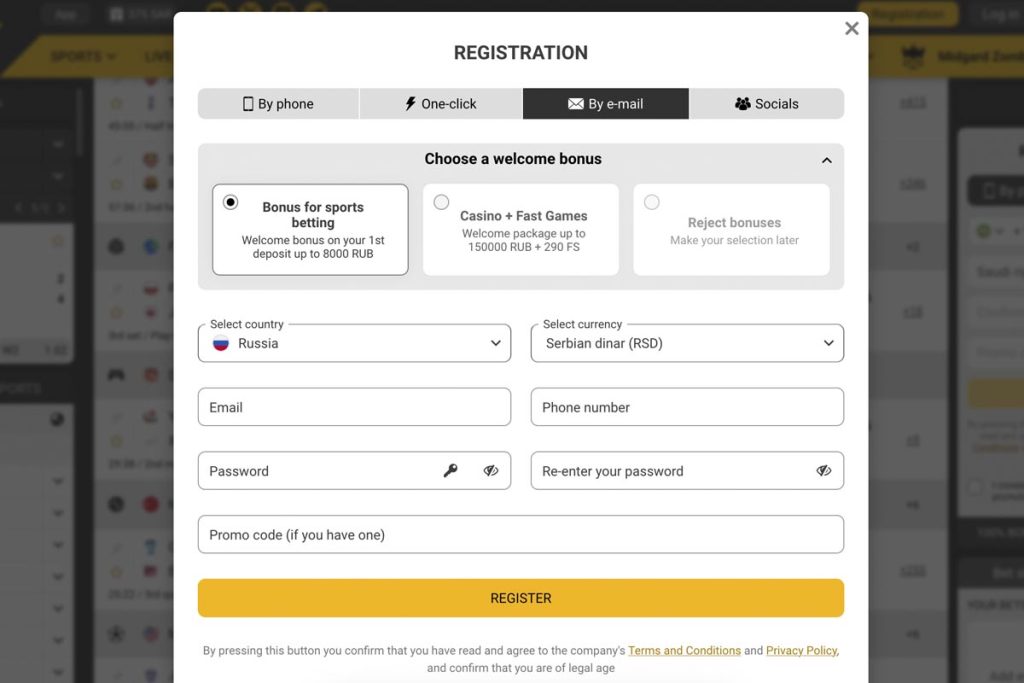Open the Terms and Conditions link
Viewport: 1024px width, 683px height.
click(x=684, y=651)
